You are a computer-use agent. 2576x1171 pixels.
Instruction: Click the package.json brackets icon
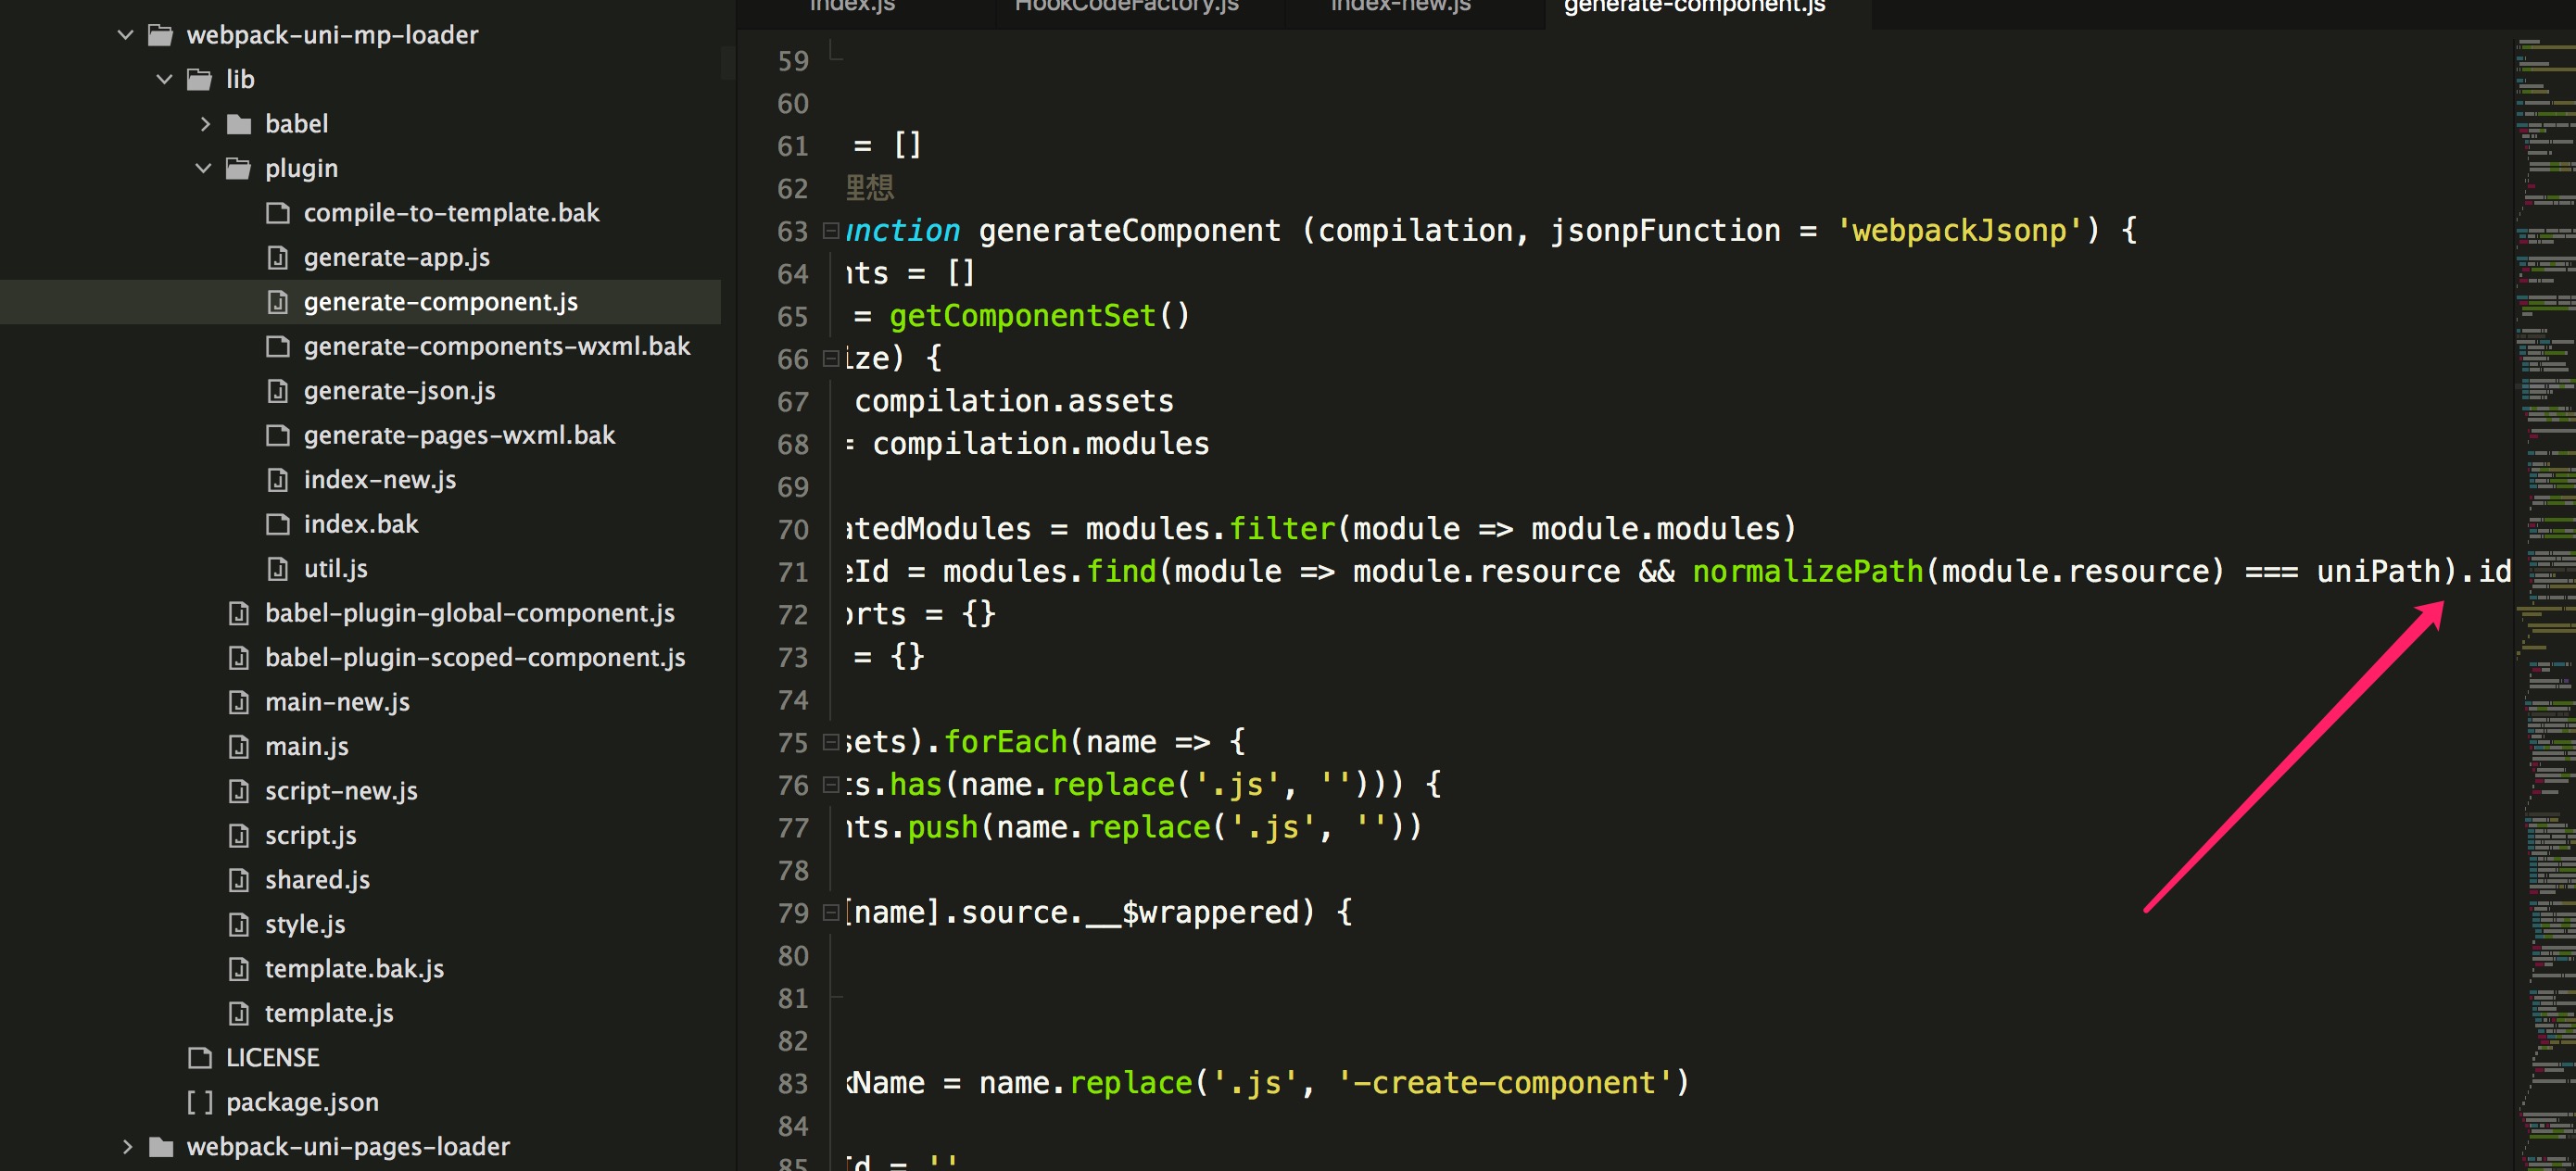tap(200, 1102)
